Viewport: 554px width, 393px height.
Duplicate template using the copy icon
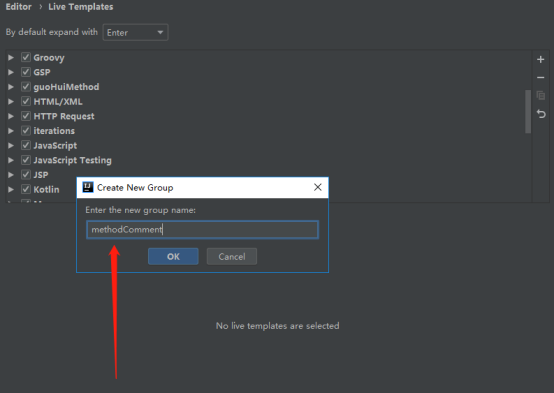coord(540,95)
